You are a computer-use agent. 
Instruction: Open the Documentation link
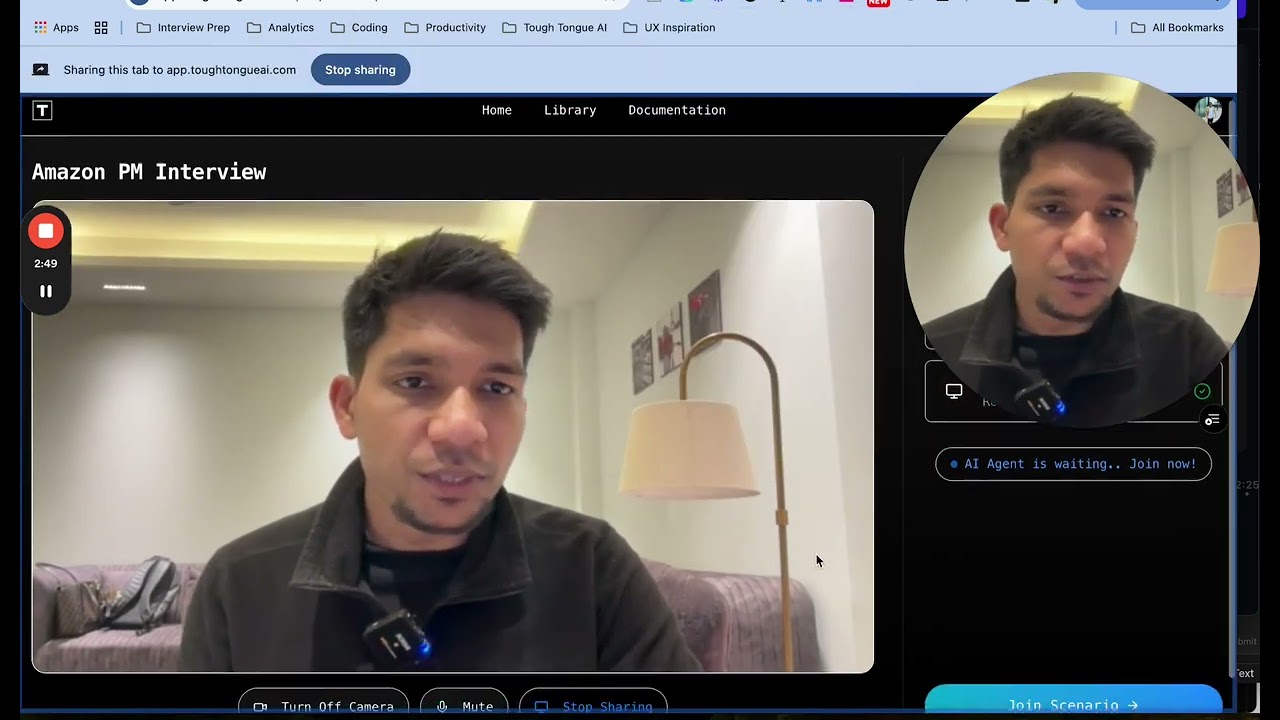point(677,110)
